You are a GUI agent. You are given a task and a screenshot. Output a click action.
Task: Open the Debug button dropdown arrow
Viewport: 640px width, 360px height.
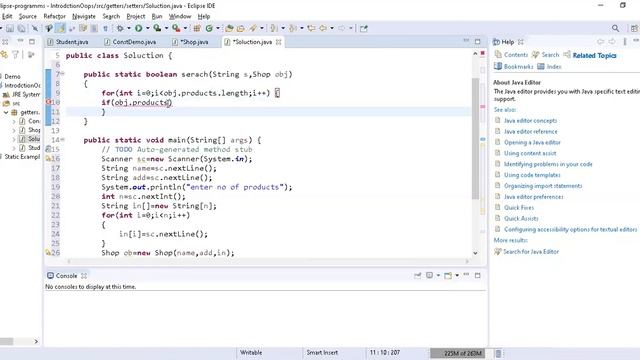[129, 28]
